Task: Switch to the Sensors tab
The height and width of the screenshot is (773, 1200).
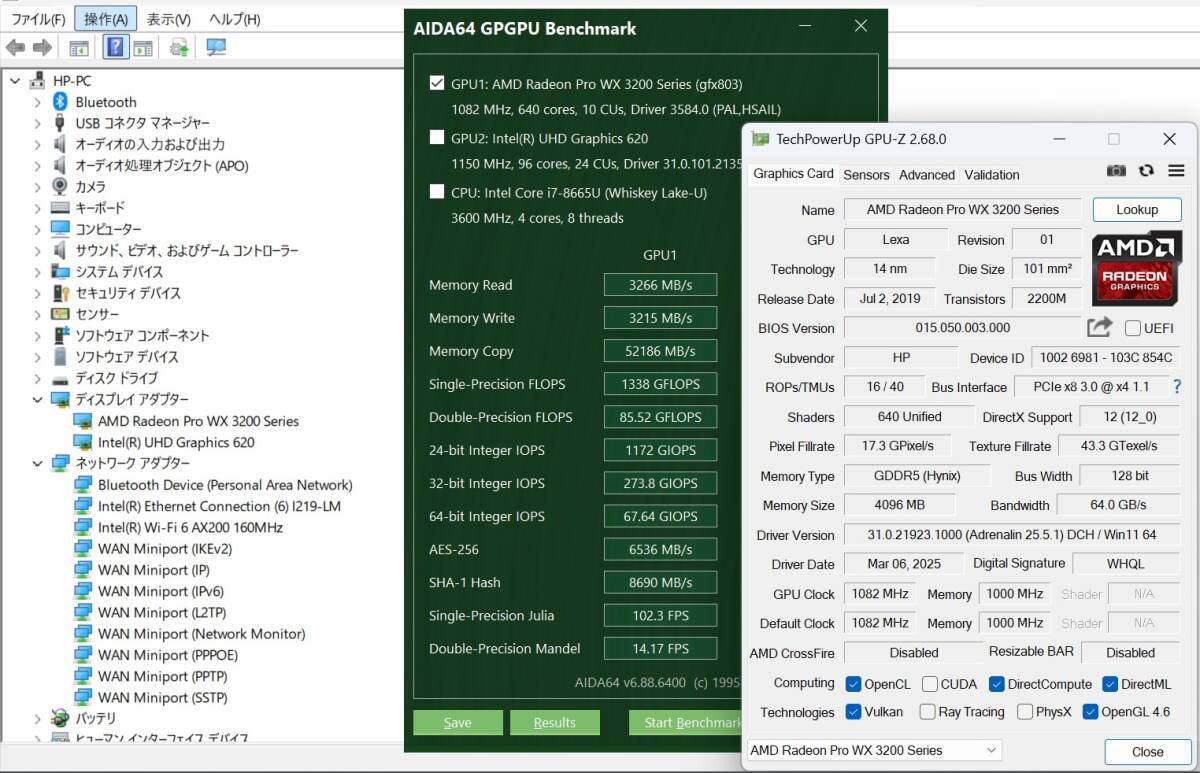Action: 866,174
